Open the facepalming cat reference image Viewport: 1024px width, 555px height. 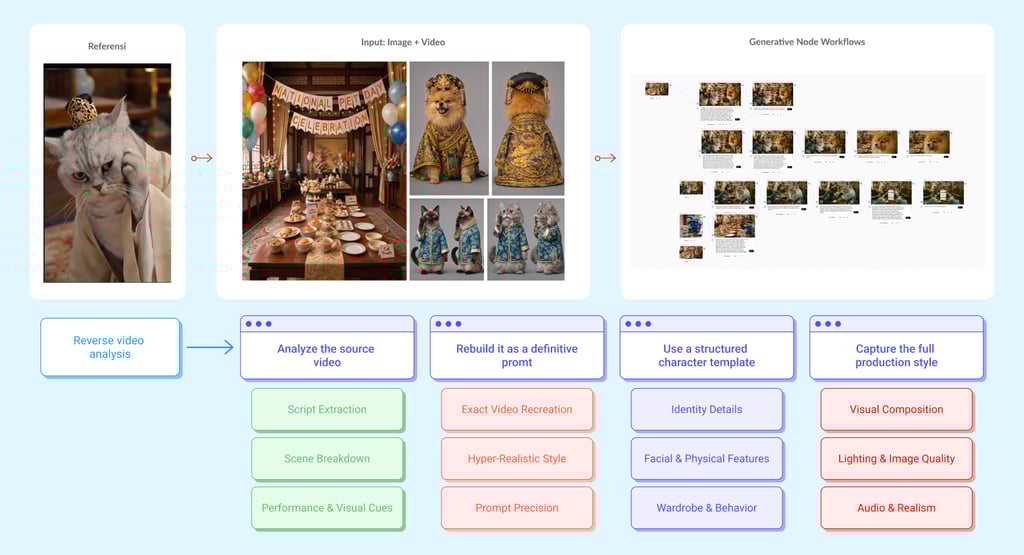click(107, 173)
